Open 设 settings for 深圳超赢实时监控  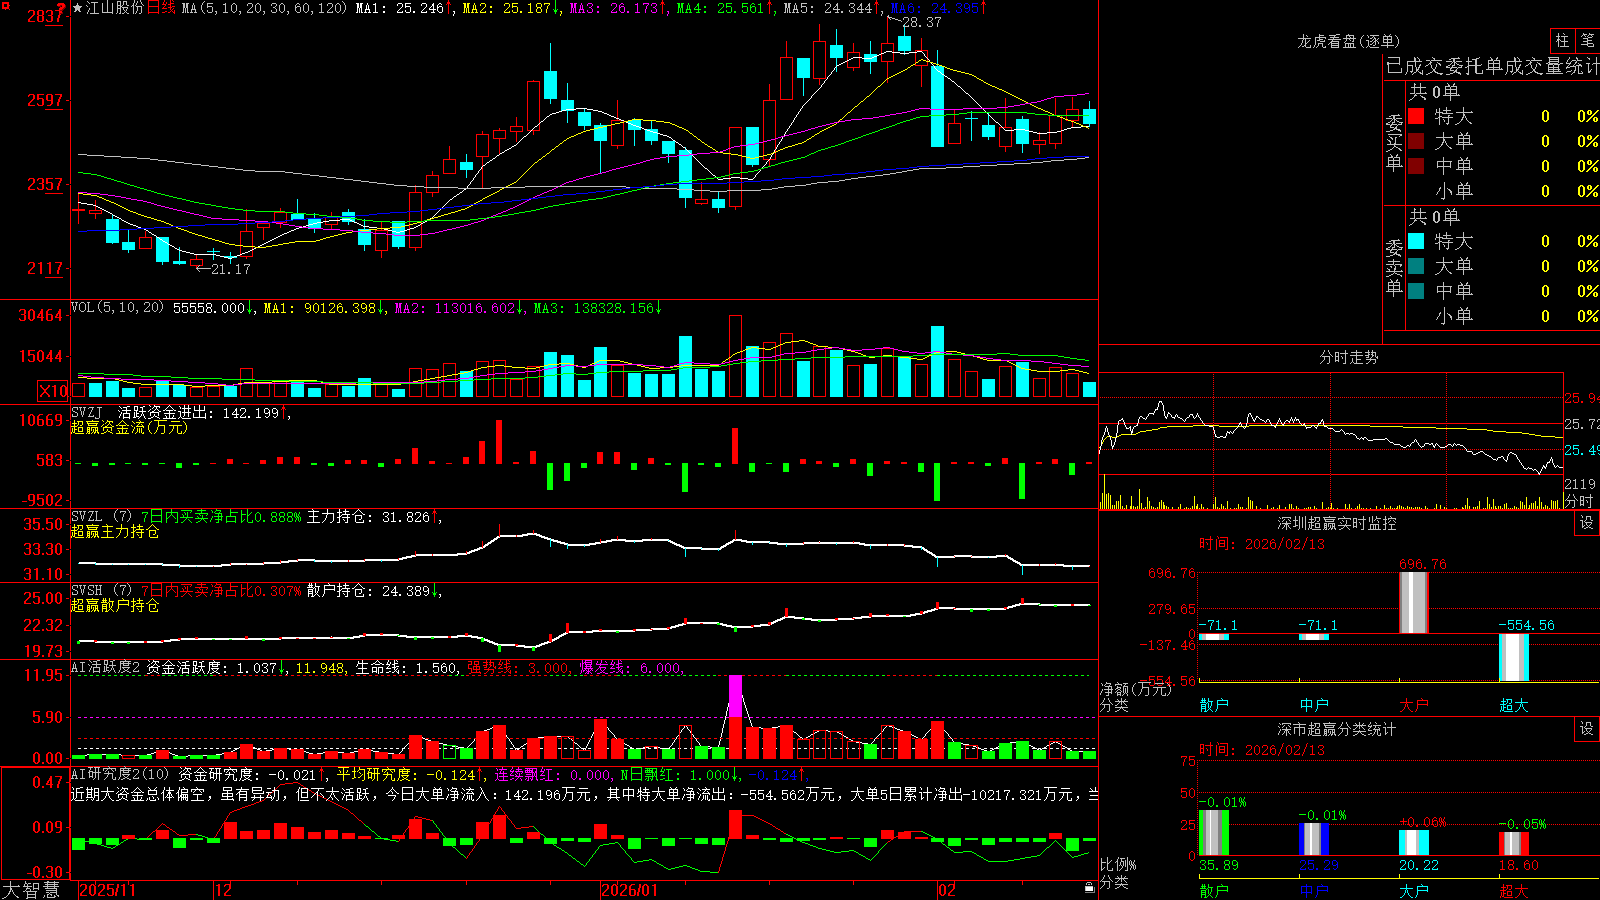click(1587, 523)
